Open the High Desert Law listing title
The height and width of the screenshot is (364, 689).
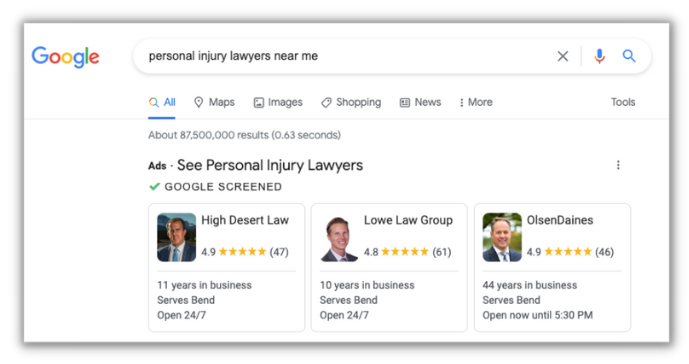pyautogui.click(x=245, y=220)
